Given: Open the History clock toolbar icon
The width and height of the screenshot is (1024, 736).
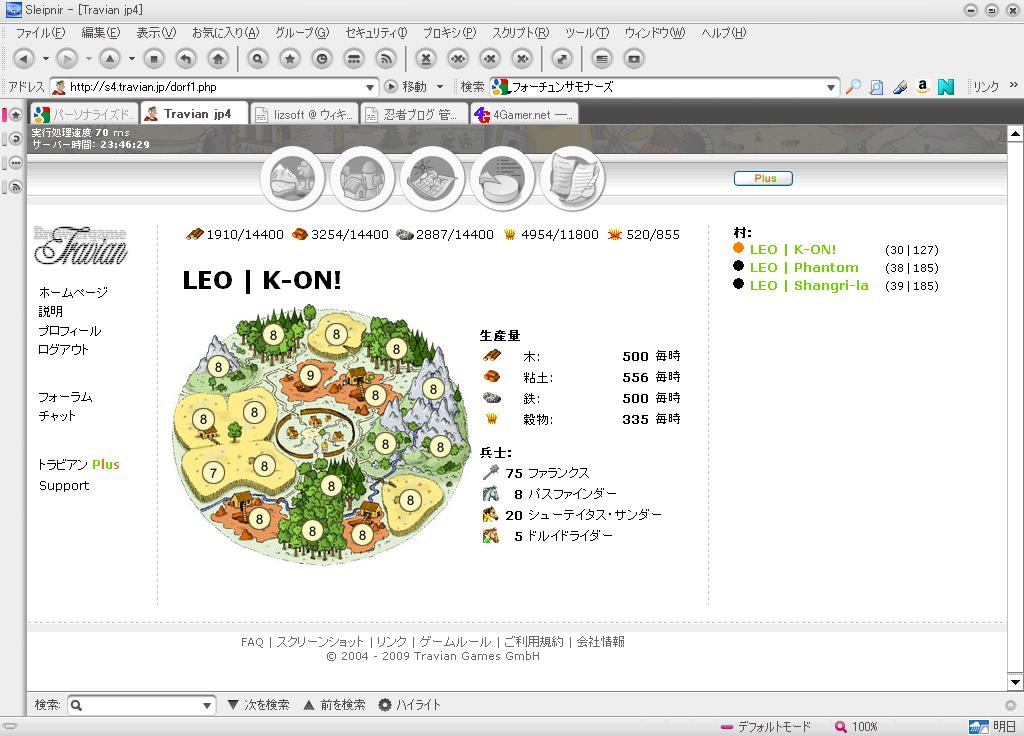Looking at the screenshot, I should 322,59.
